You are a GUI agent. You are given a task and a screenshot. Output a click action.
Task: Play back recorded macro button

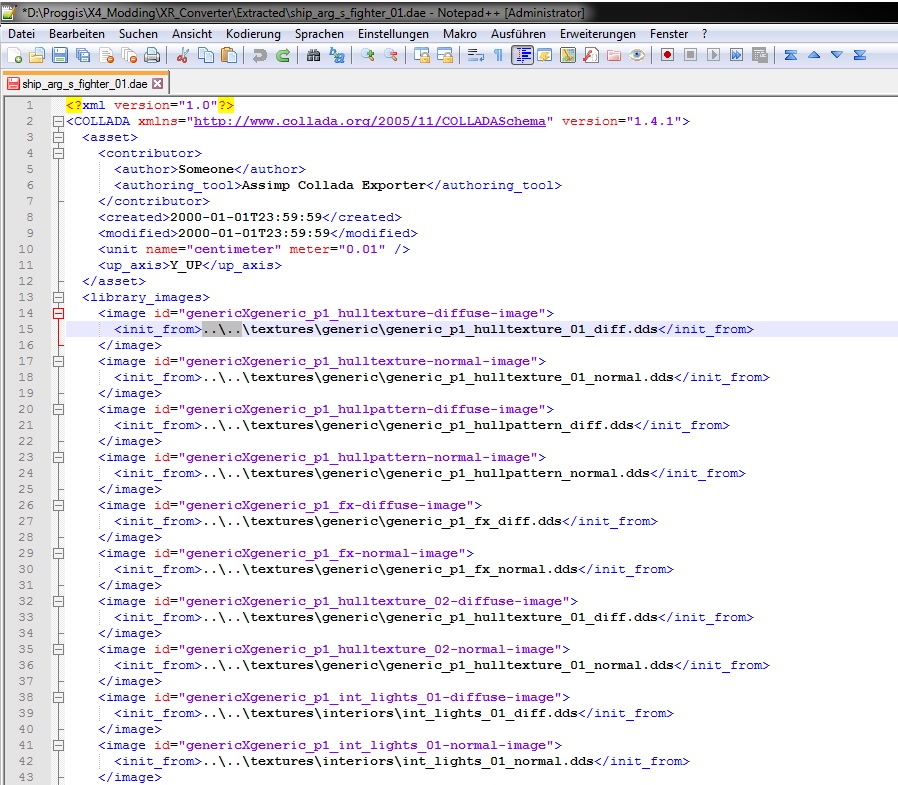point(714,56)
